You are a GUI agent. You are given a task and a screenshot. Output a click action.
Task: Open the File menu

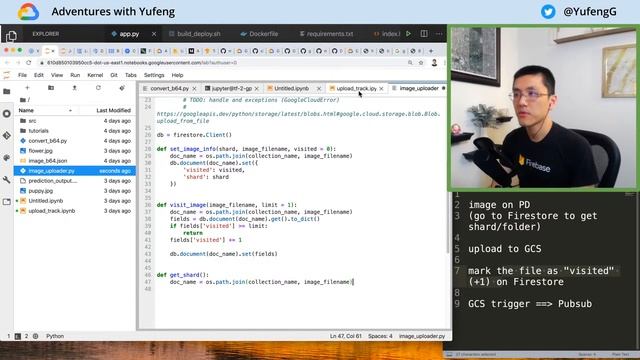[x=22, y=75]
